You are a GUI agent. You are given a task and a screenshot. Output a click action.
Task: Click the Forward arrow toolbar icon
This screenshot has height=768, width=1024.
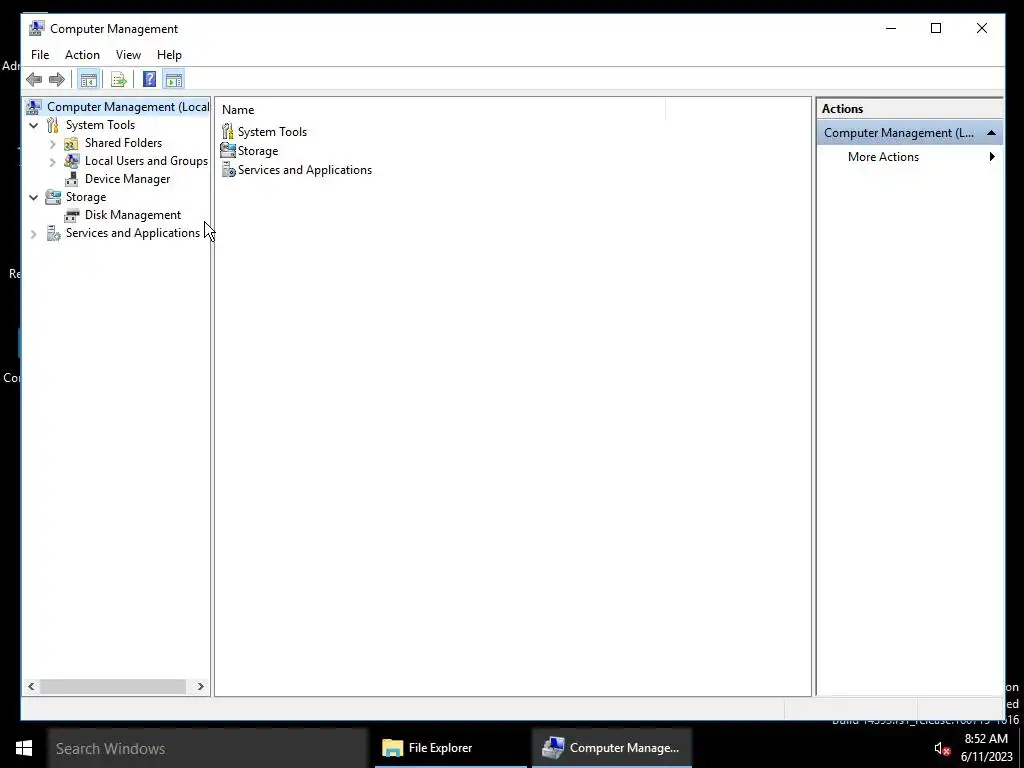57,80
